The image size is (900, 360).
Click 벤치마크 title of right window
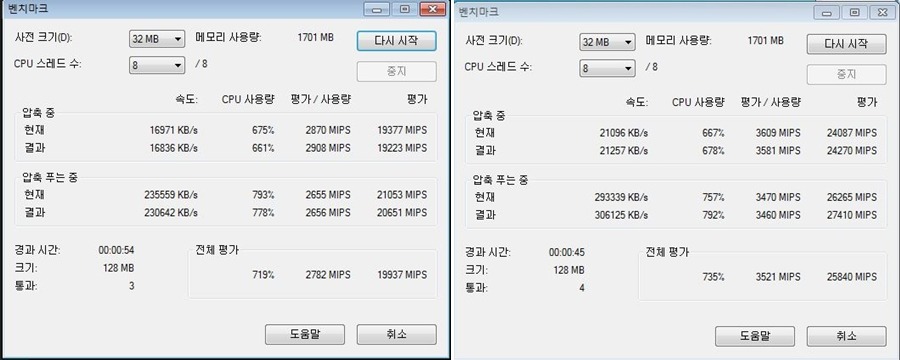(479, 11)
